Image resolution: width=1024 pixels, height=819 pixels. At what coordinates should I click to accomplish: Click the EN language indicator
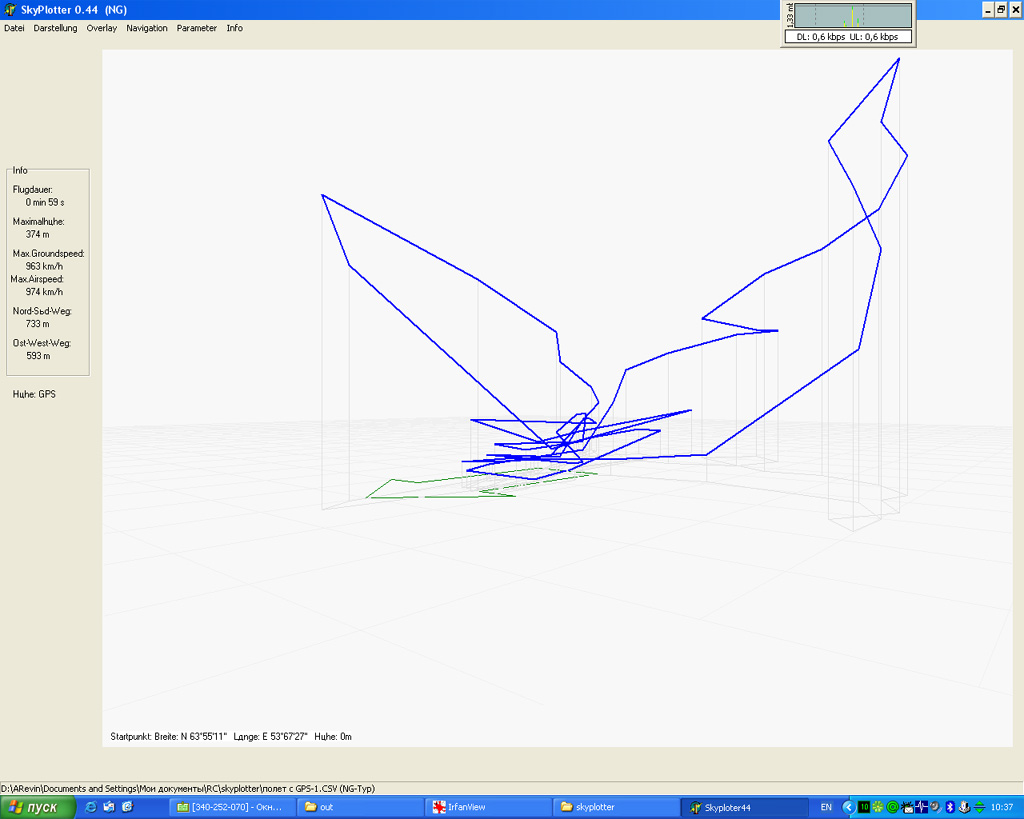826,807
